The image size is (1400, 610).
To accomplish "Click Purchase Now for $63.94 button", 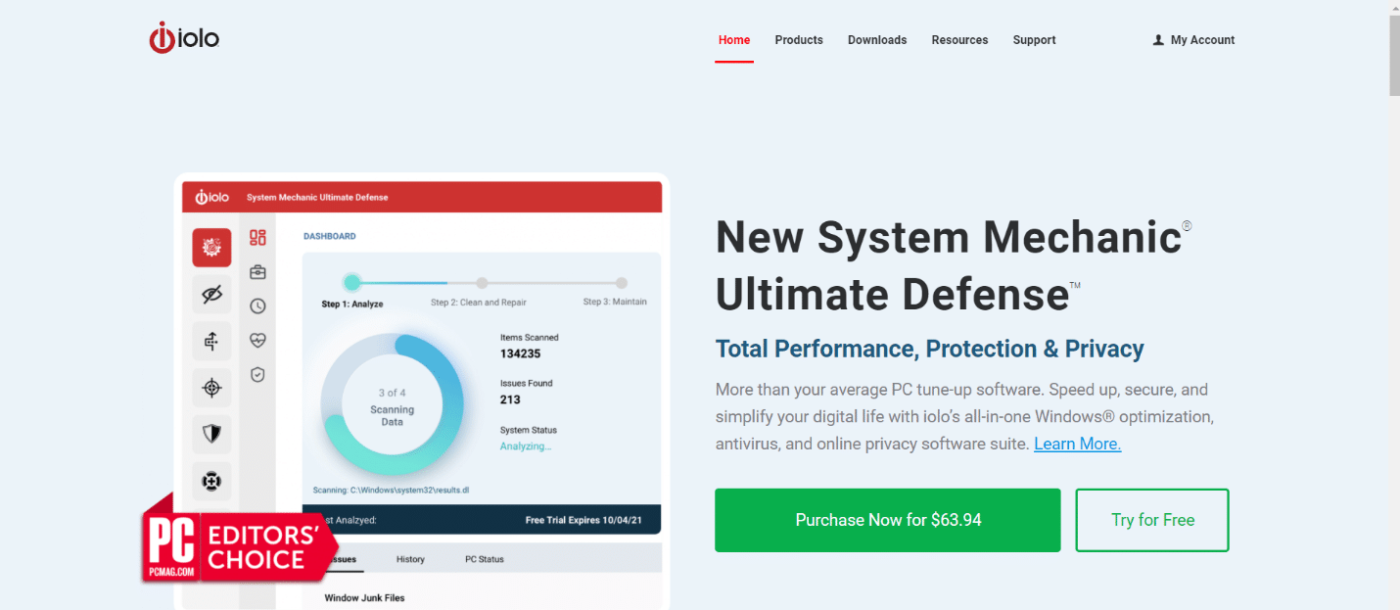I will tap(887, 520).
